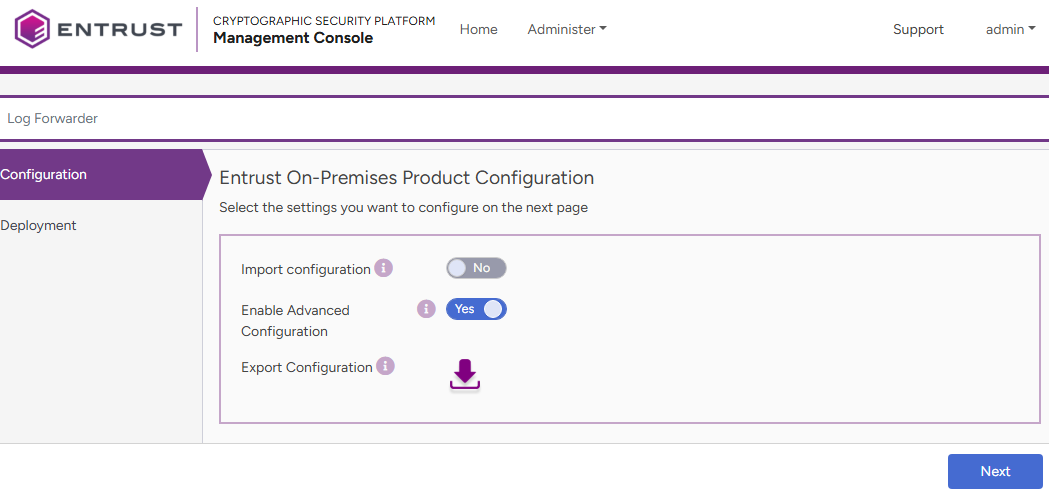
Task: Go to the Home menu item
Action: (478, 30)
